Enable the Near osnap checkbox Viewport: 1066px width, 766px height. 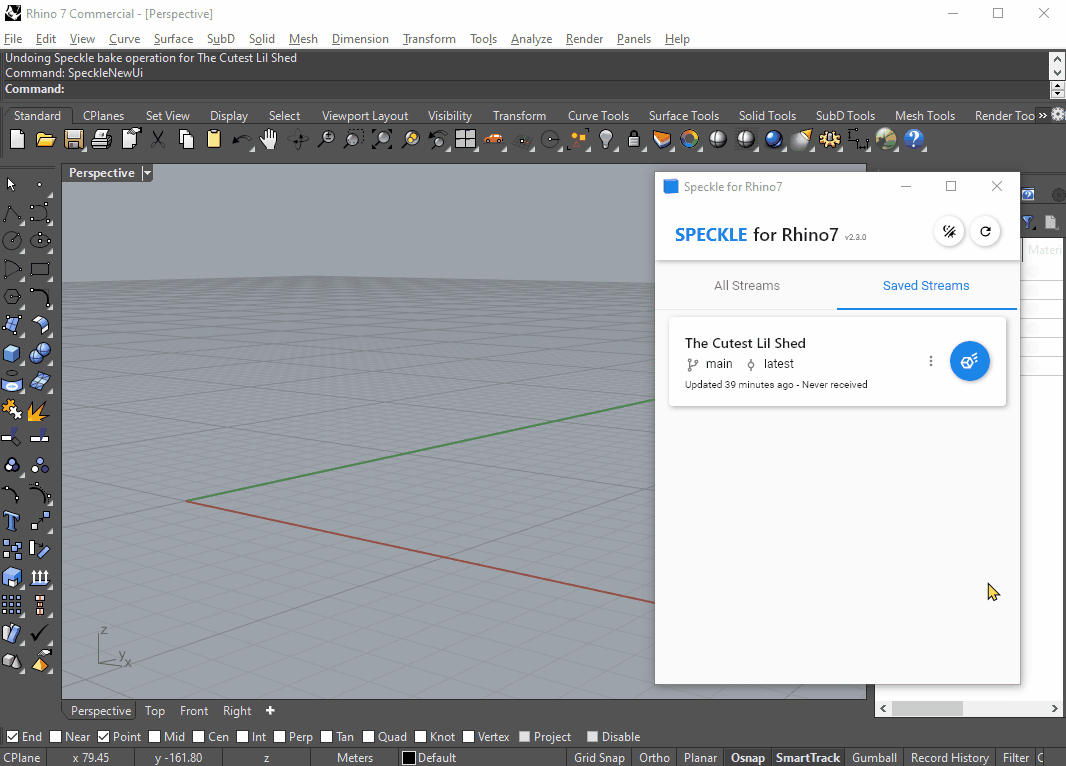click(x=56, y=737)
